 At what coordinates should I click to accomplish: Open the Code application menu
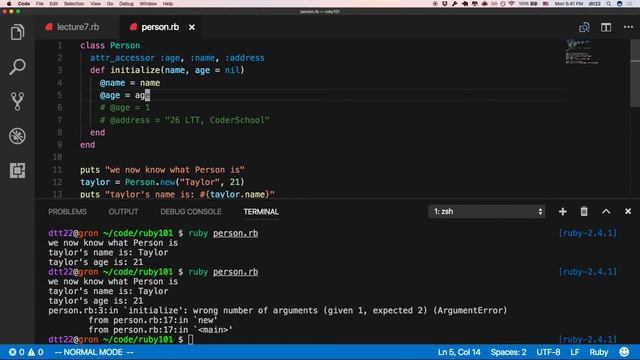[x=24, y=3]
